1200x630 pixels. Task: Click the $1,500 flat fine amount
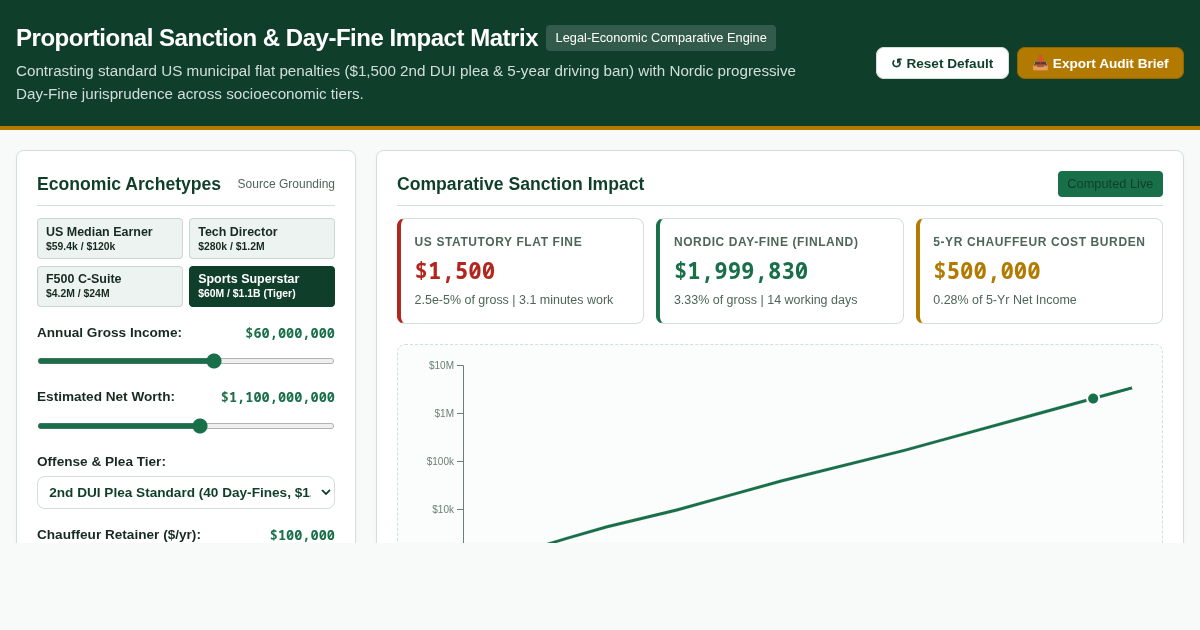pyautogui.click(x=455, y=271)
